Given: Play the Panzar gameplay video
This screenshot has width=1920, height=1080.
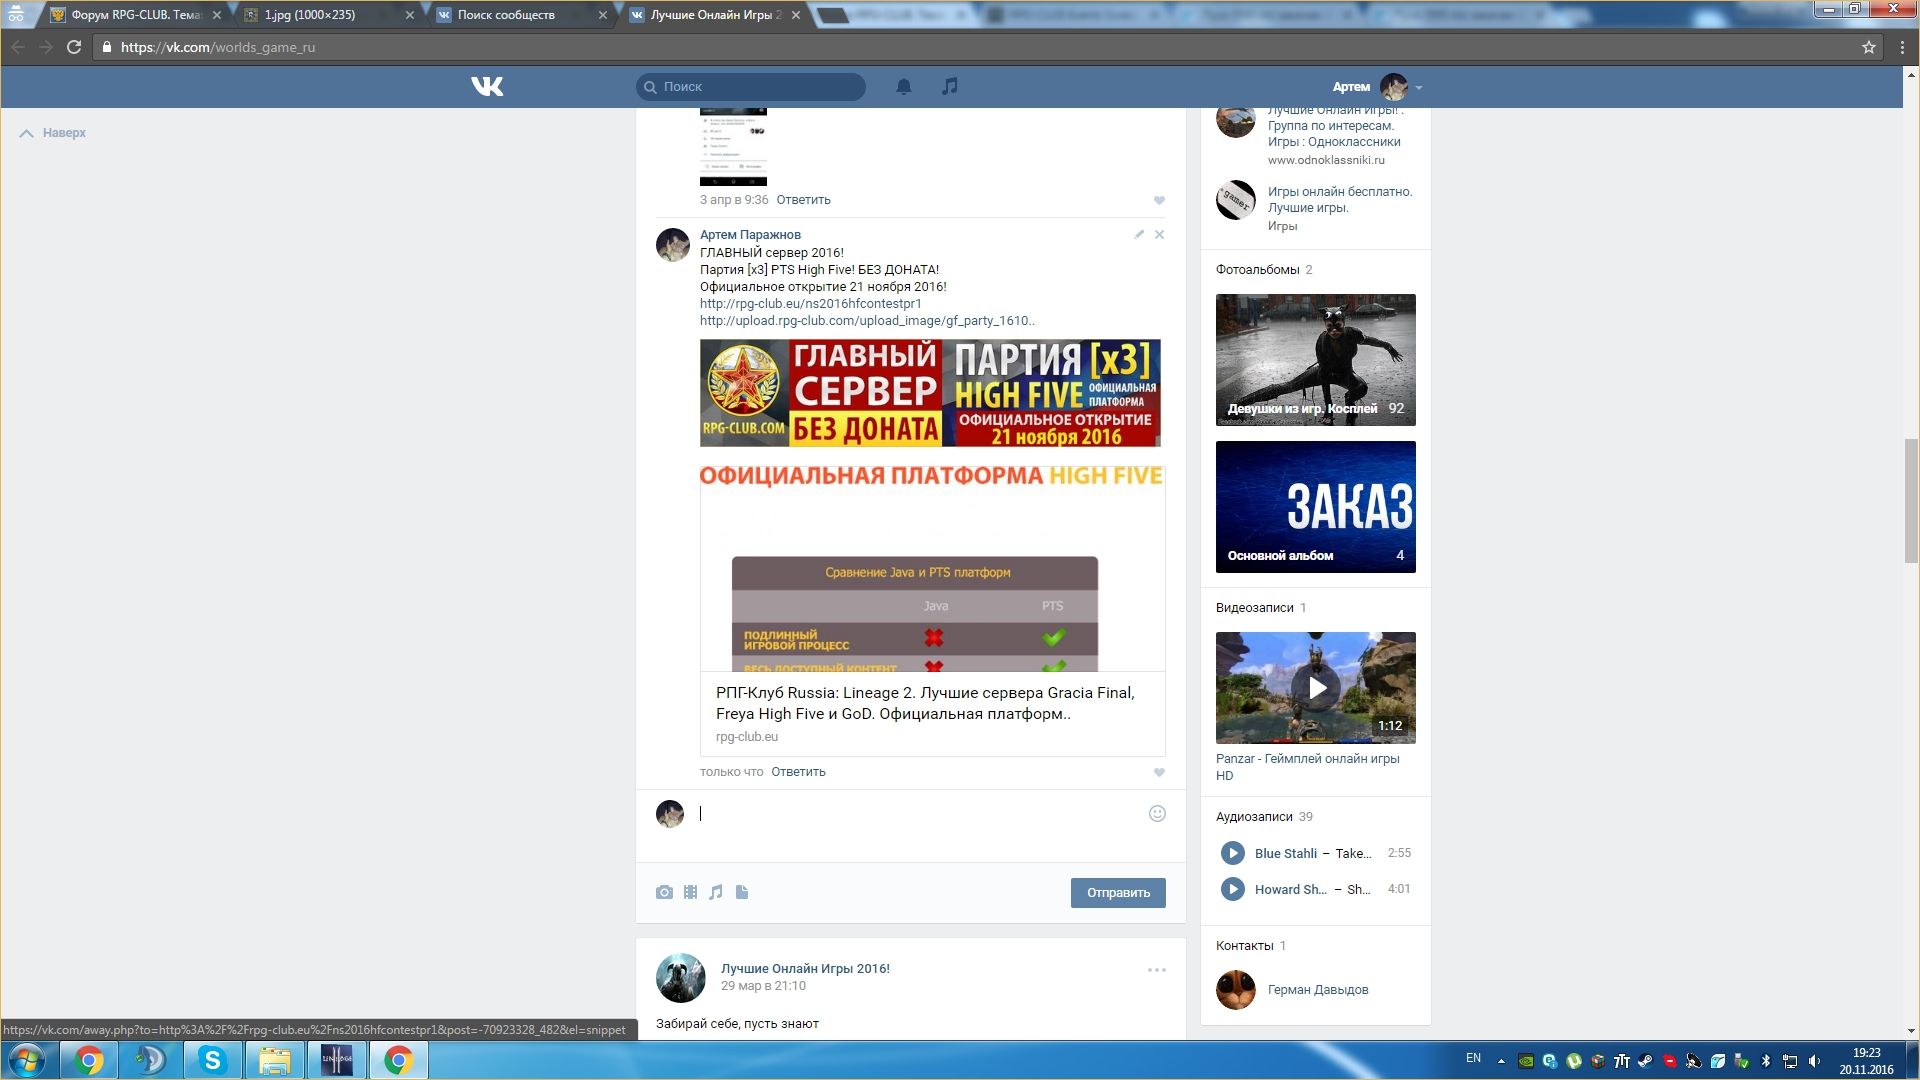Looking at the screenshot, I should pyautogui.click(x=1316, y=688).
